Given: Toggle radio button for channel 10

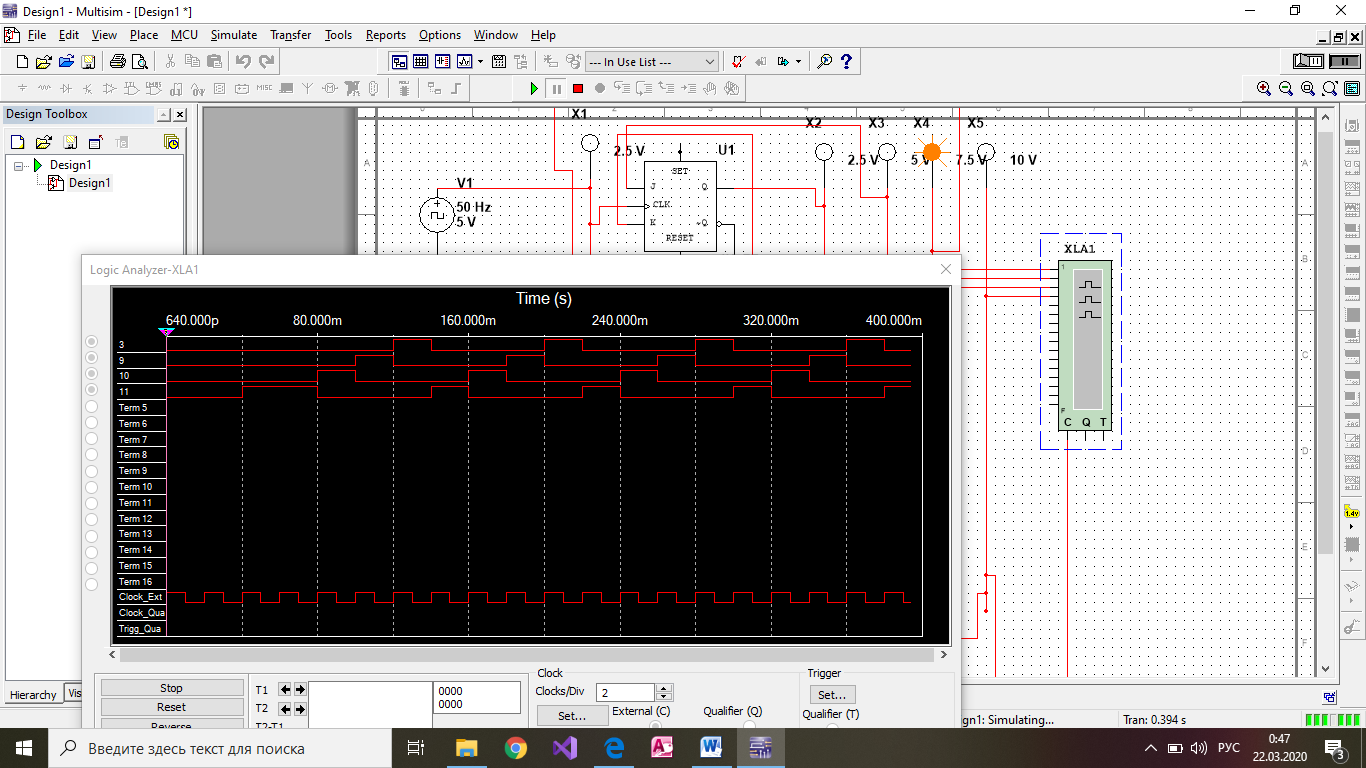Looking at the screenshot, I should click(92, 374).
